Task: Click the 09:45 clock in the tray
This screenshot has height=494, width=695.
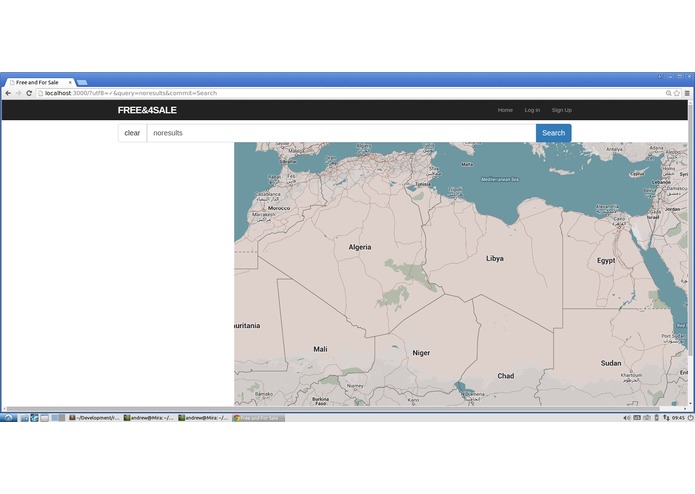Action: [678, 418]
